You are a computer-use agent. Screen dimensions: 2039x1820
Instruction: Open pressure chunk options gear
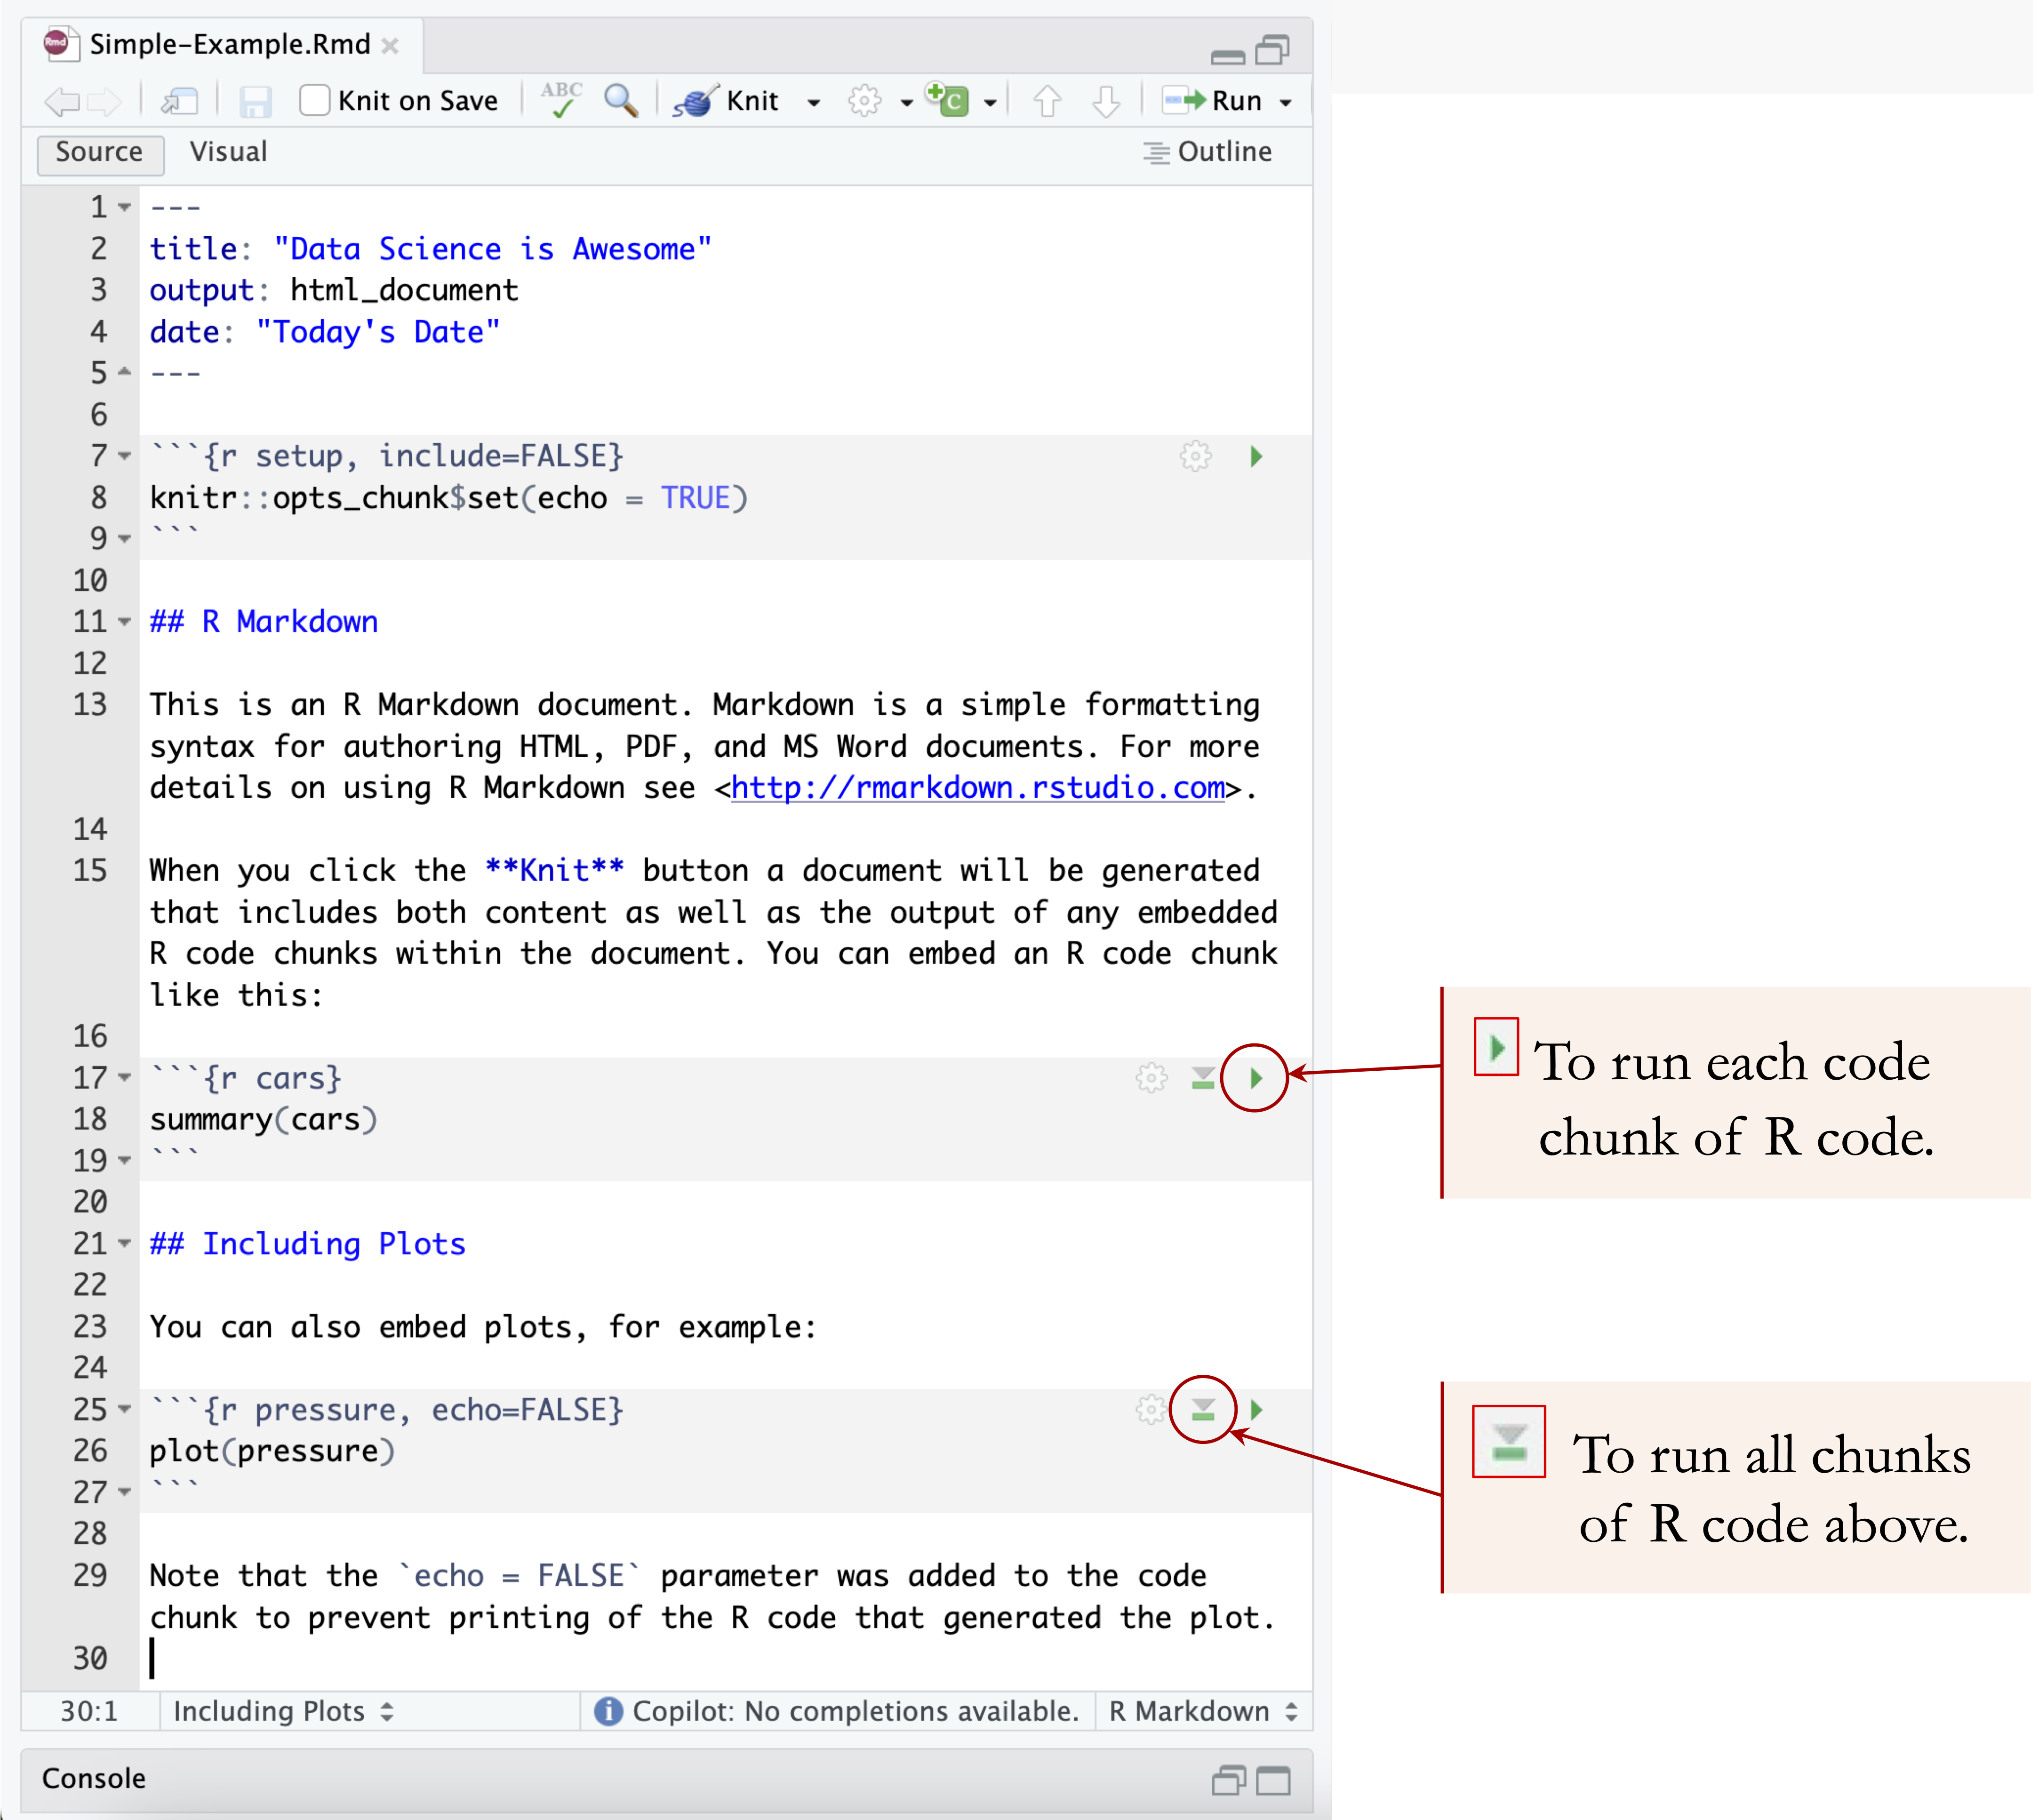1152,1411
